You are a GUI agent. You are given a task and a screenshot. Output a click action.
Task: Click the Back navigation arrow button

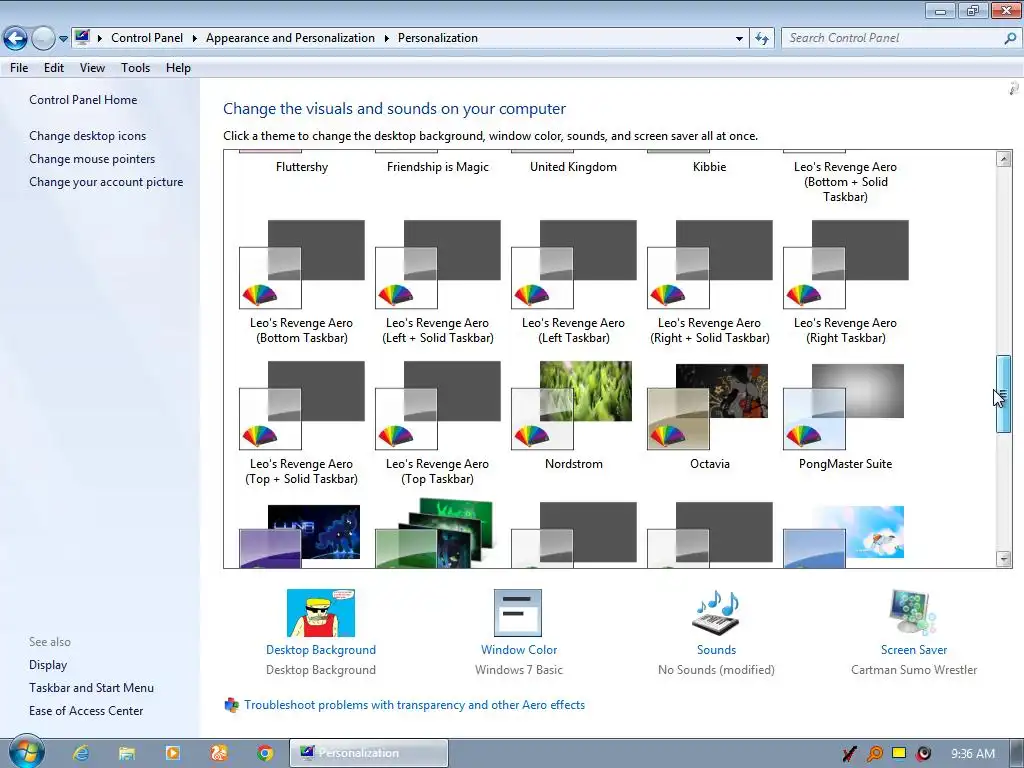pyautogui.click(x=16, y=39)
